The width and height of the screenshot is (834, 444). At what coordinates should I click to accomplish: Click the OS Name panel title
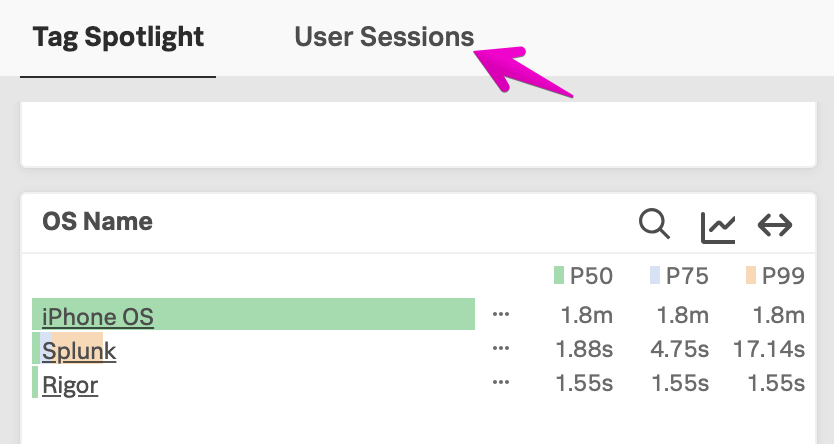coord(97,221)
